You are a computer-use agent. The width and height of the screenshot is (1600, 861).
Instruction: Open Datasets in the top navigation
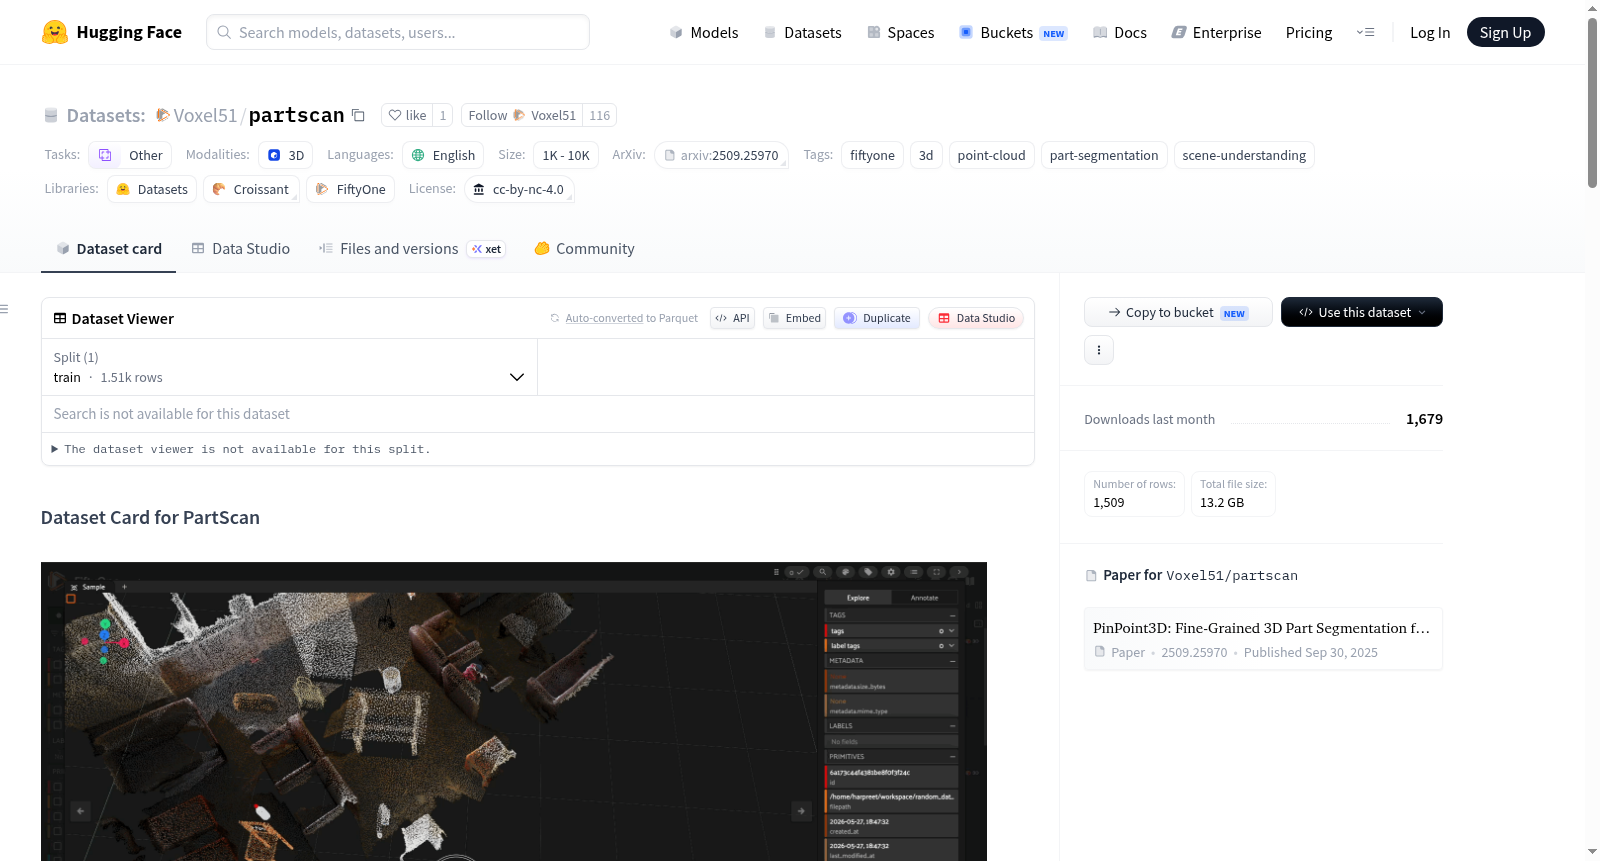802,32
